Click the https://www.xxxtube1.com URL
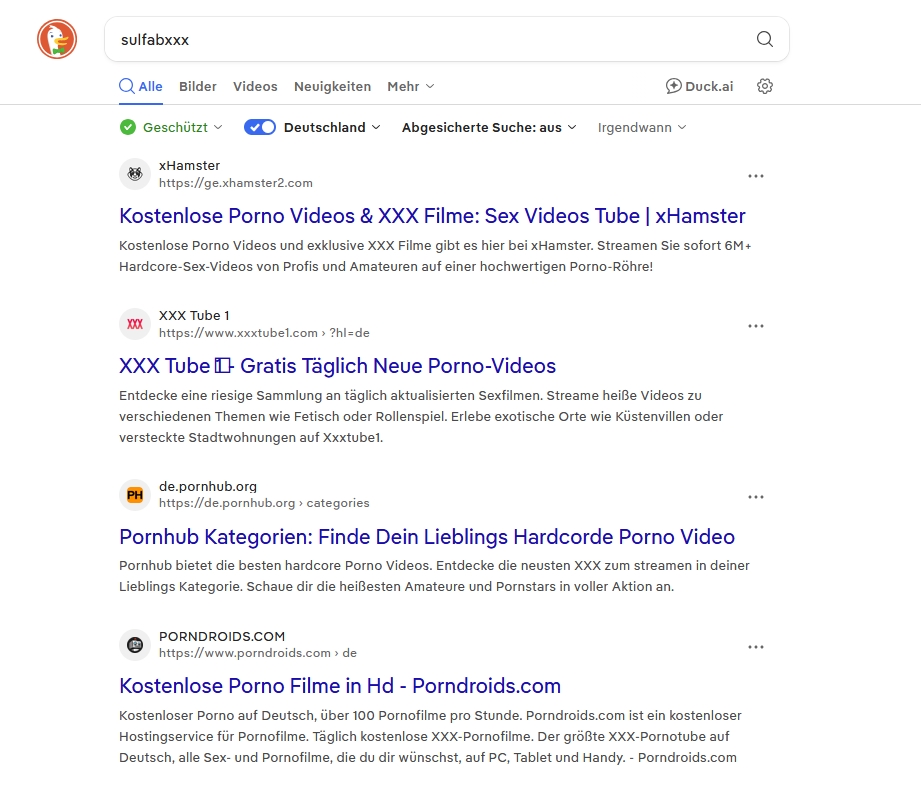Screen dimensions: 921x795 264,333
